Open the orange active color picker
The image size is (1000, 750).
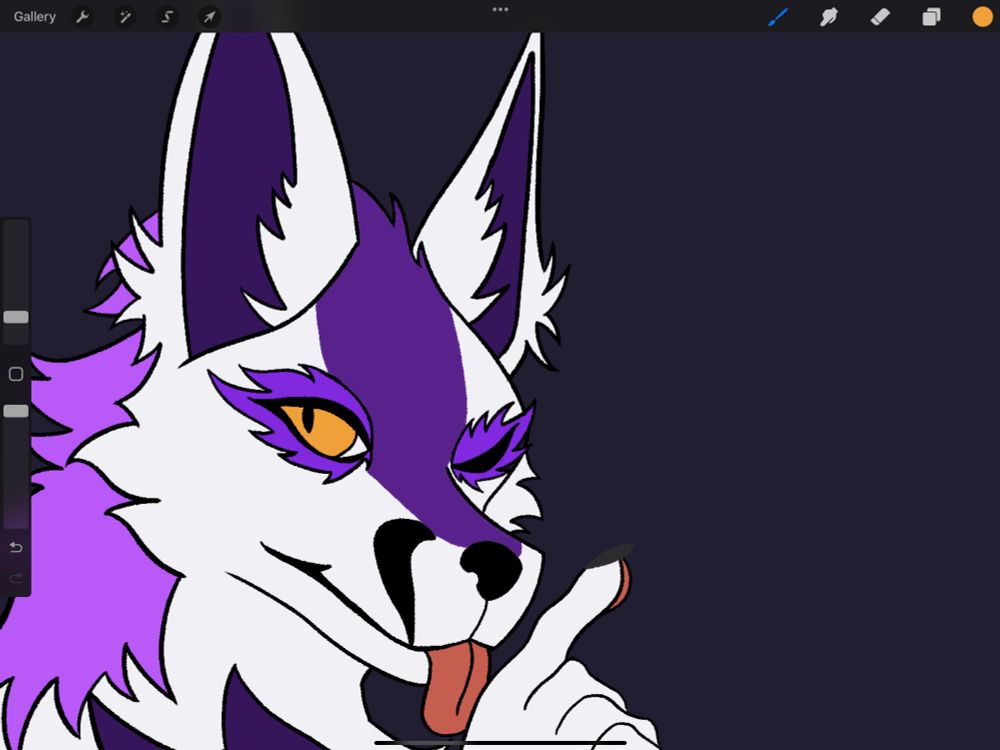[x=982, y=17]
